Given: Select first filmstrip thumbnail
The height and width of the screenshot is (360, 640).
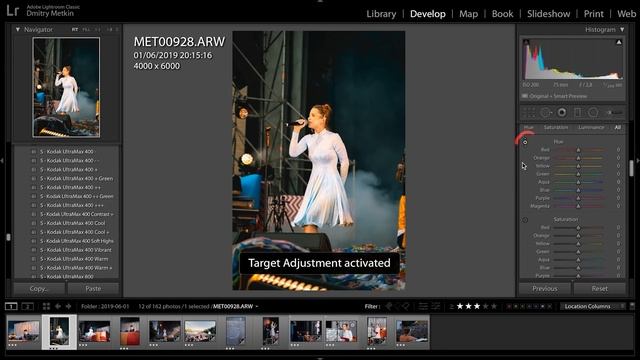Looking at the screenshot, I should 24,331.
